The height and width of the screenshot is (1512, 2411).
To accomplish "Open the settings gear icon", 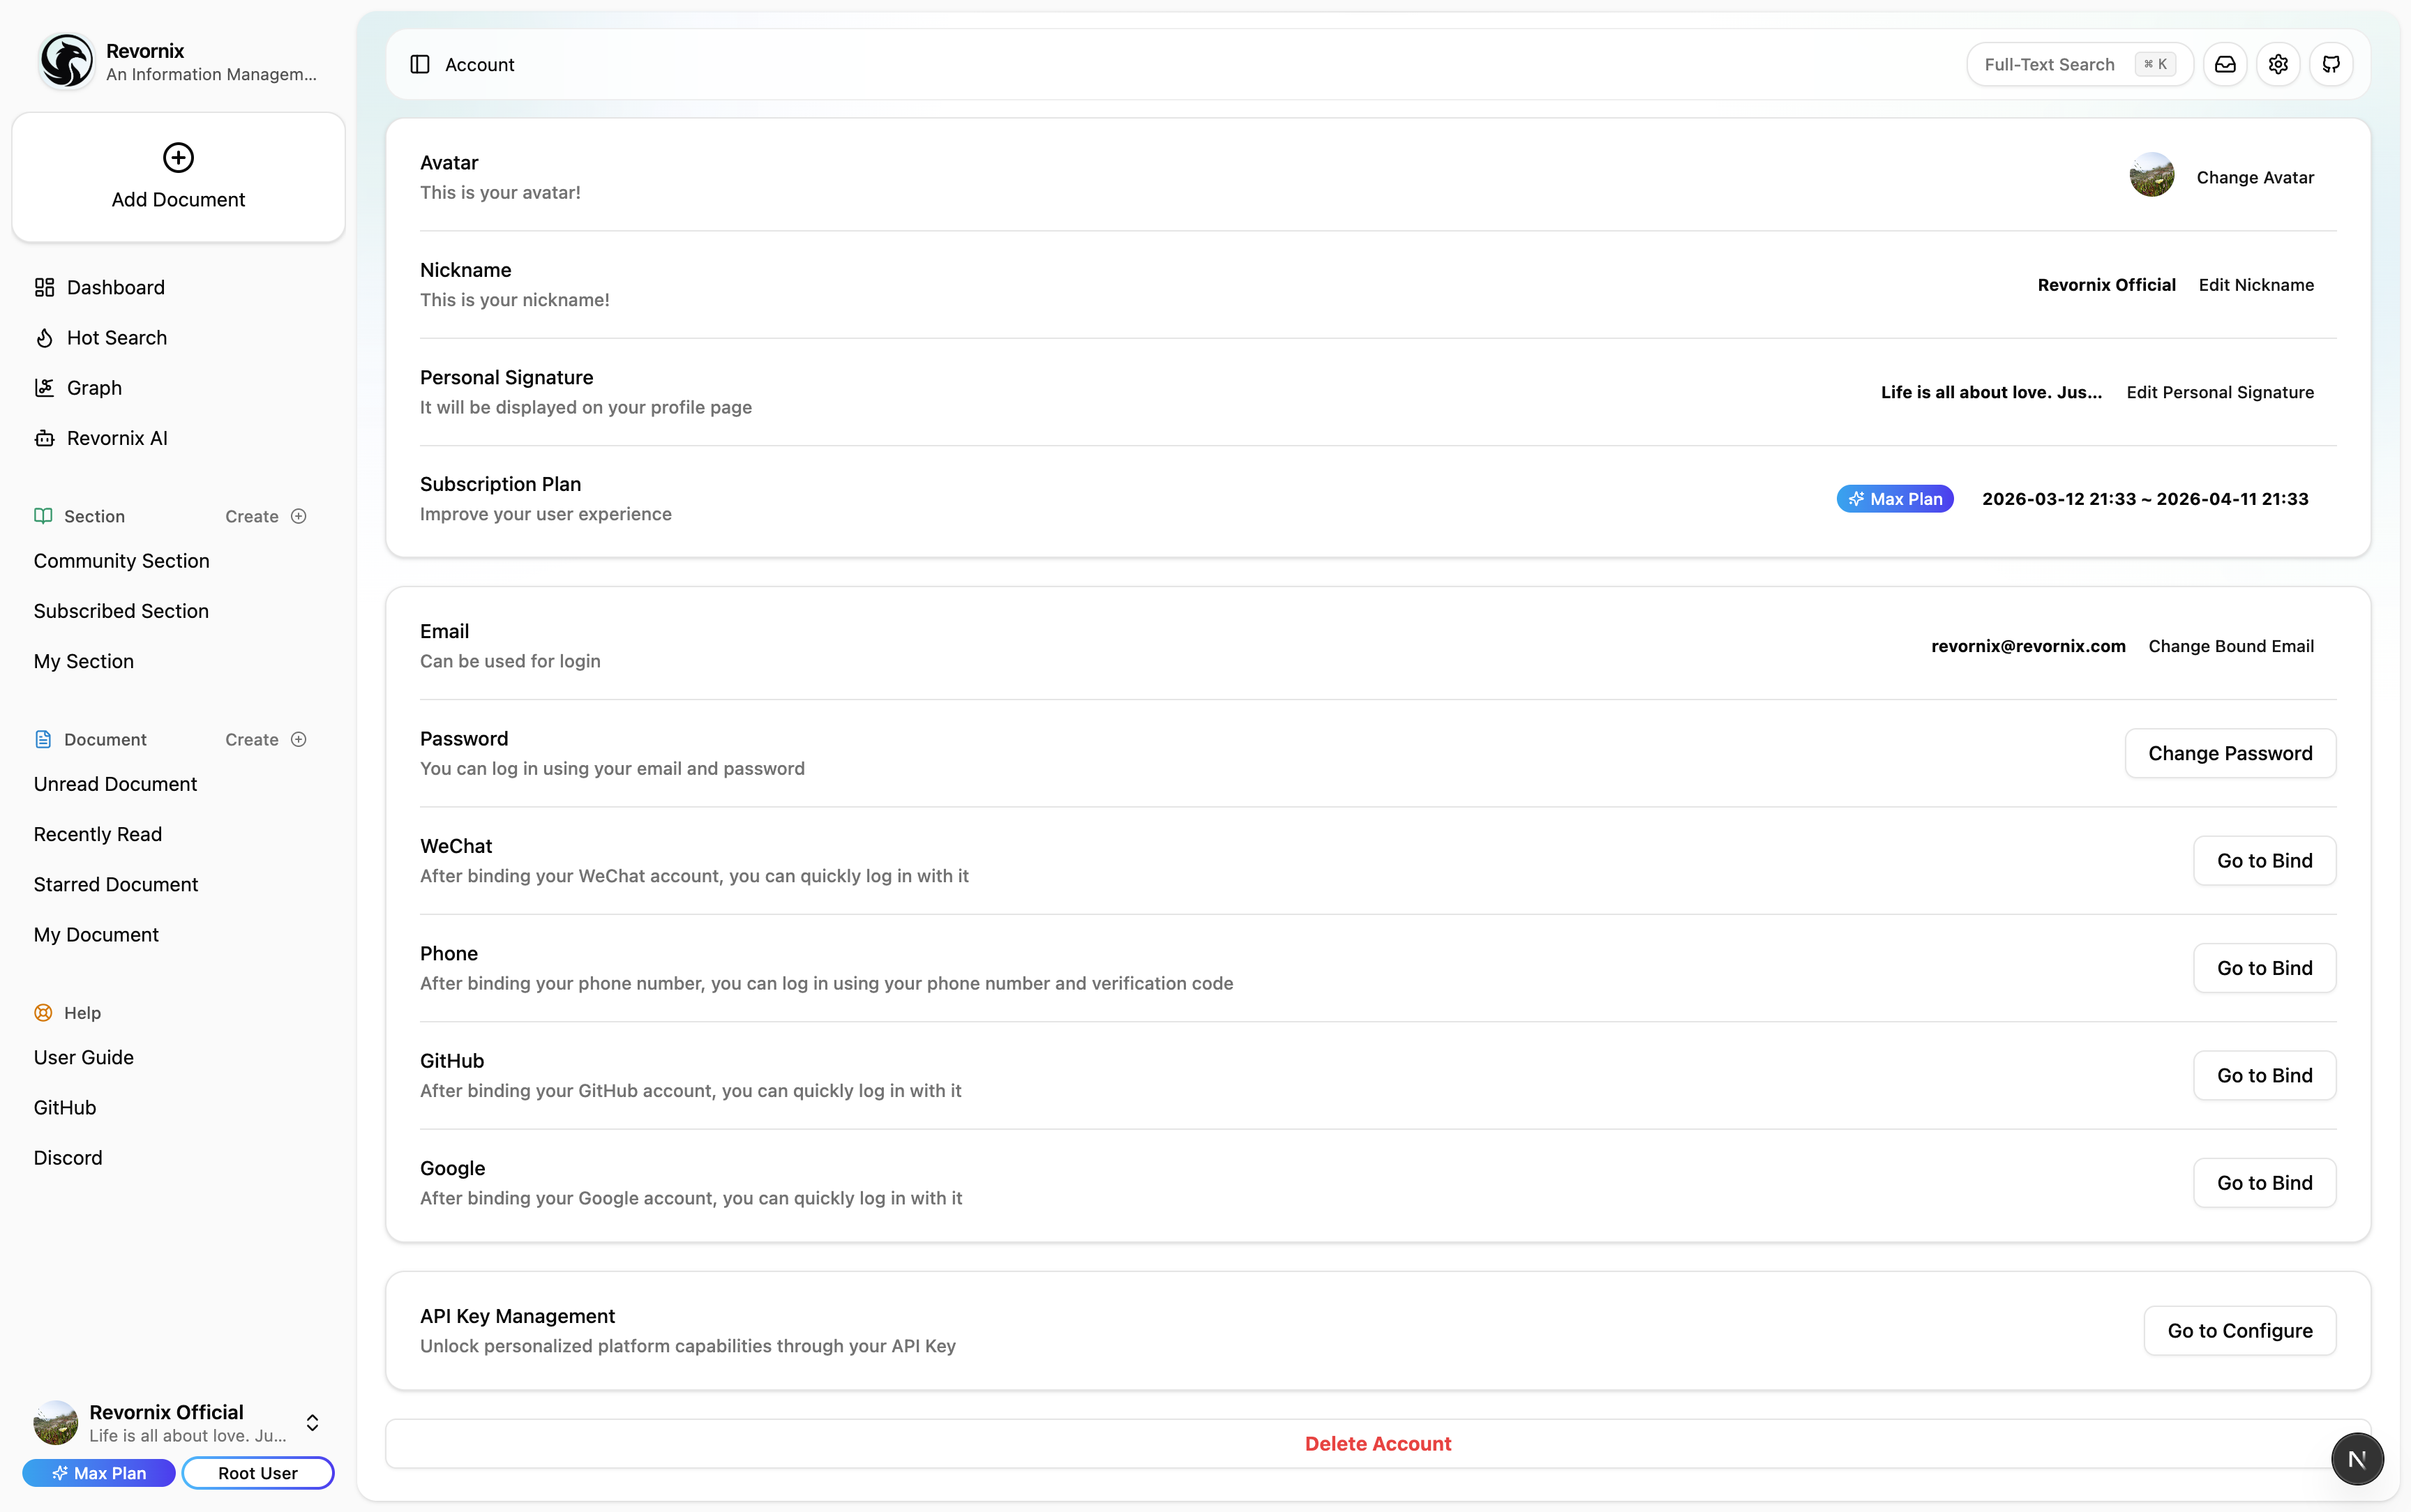I will click(x=2278, y=64).
